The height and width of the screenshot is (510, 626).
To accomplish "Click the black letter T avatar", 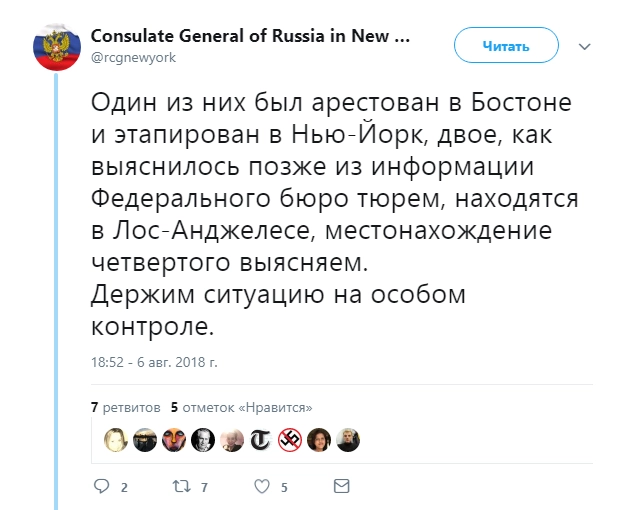I will pos(261,439).
